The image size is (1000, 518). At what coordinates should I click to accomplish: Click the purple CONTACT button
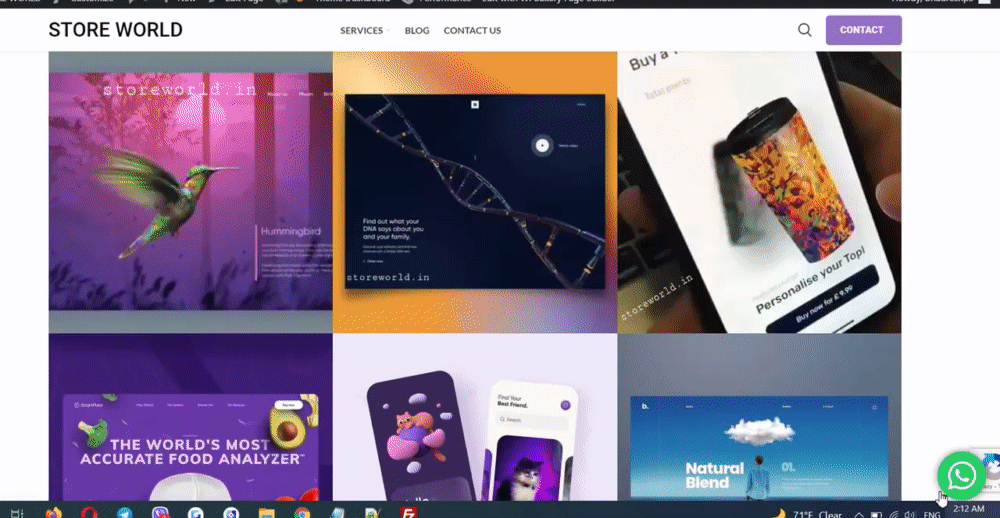(x=864, y=30)
